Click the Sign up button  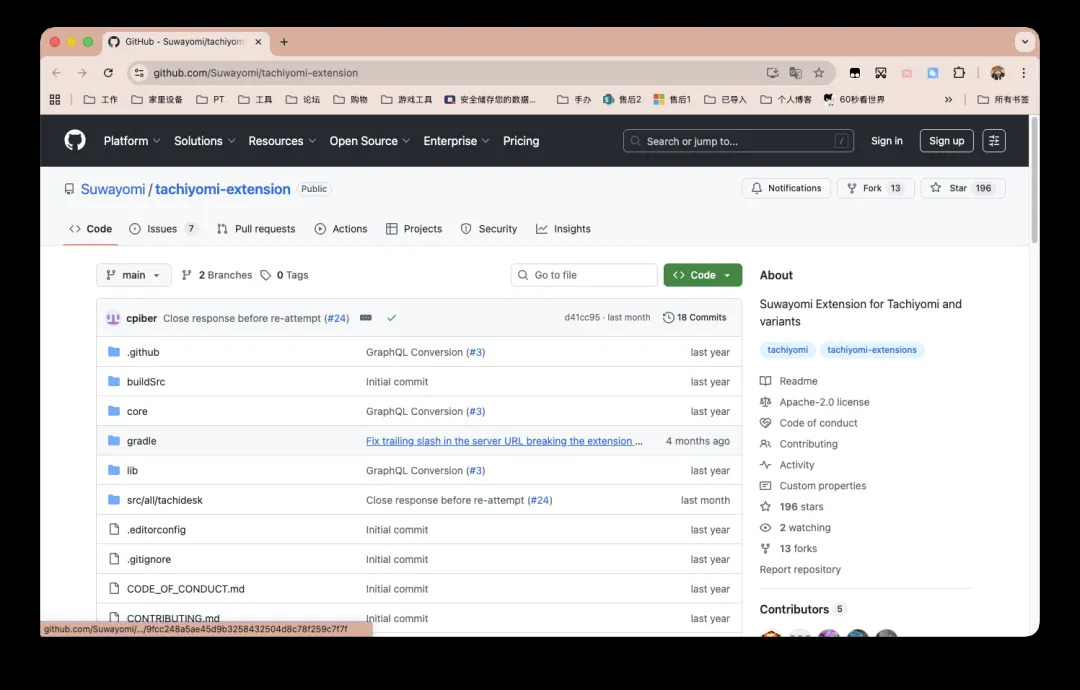pos(946,141)
